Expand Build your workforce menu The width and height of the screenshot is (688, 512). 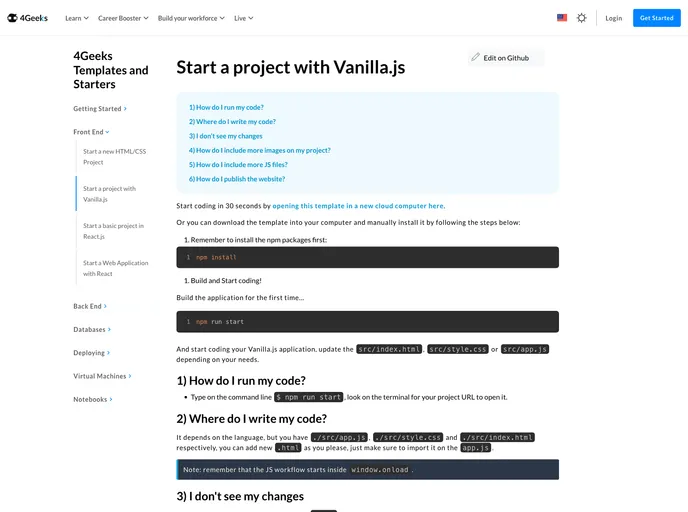click(x=191, y=18)
